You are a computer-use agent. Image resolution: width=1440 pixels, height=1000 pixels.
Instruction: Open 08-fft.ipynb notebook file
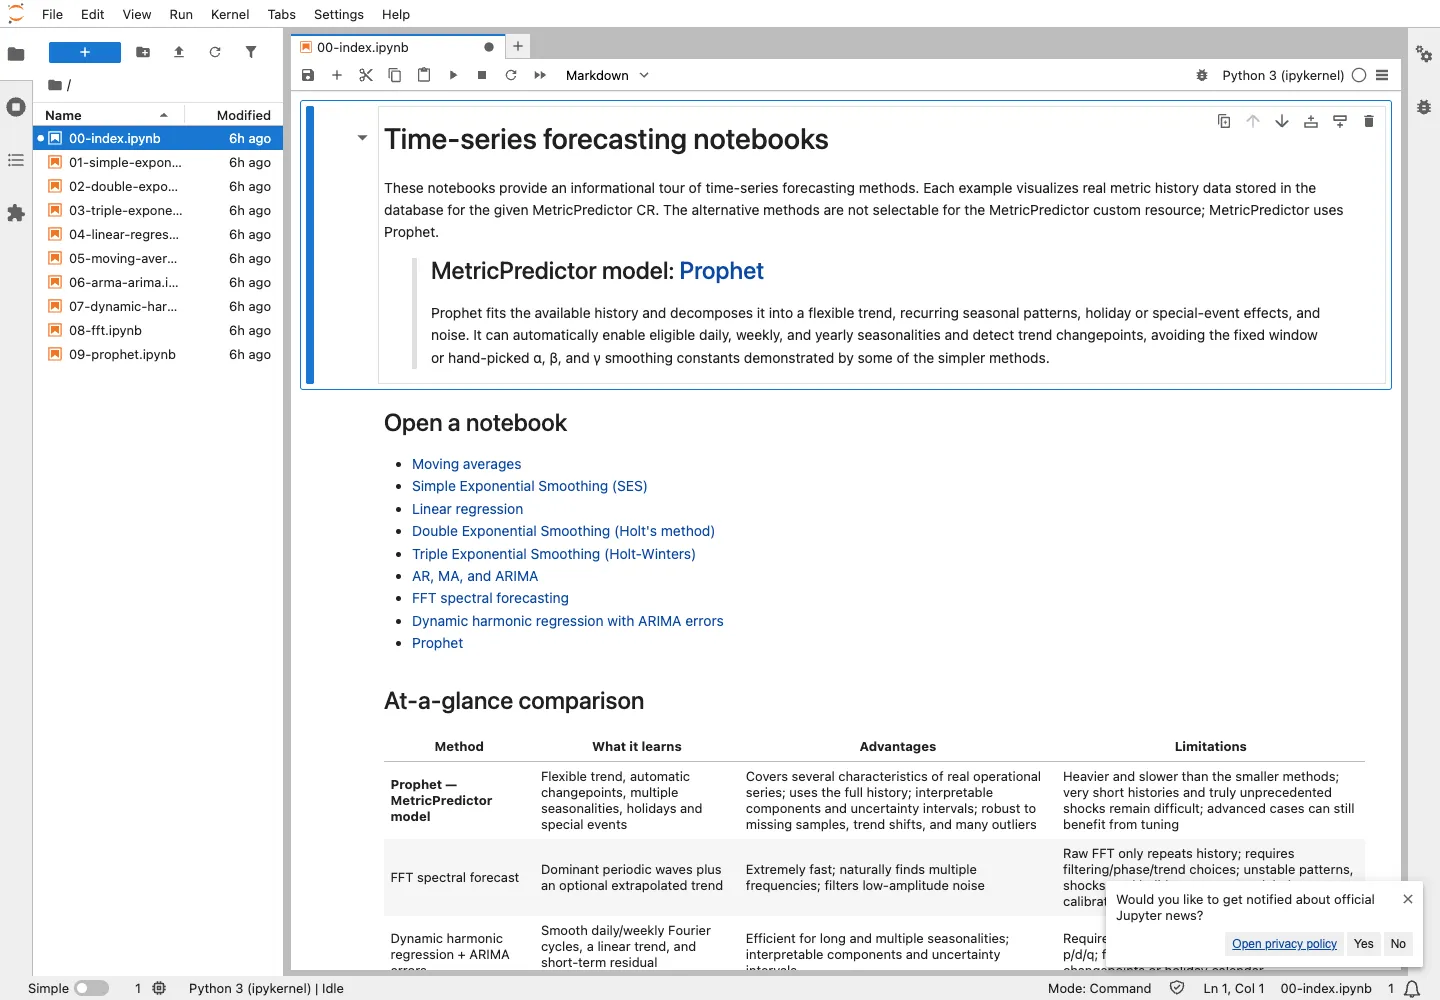(159, 330)
